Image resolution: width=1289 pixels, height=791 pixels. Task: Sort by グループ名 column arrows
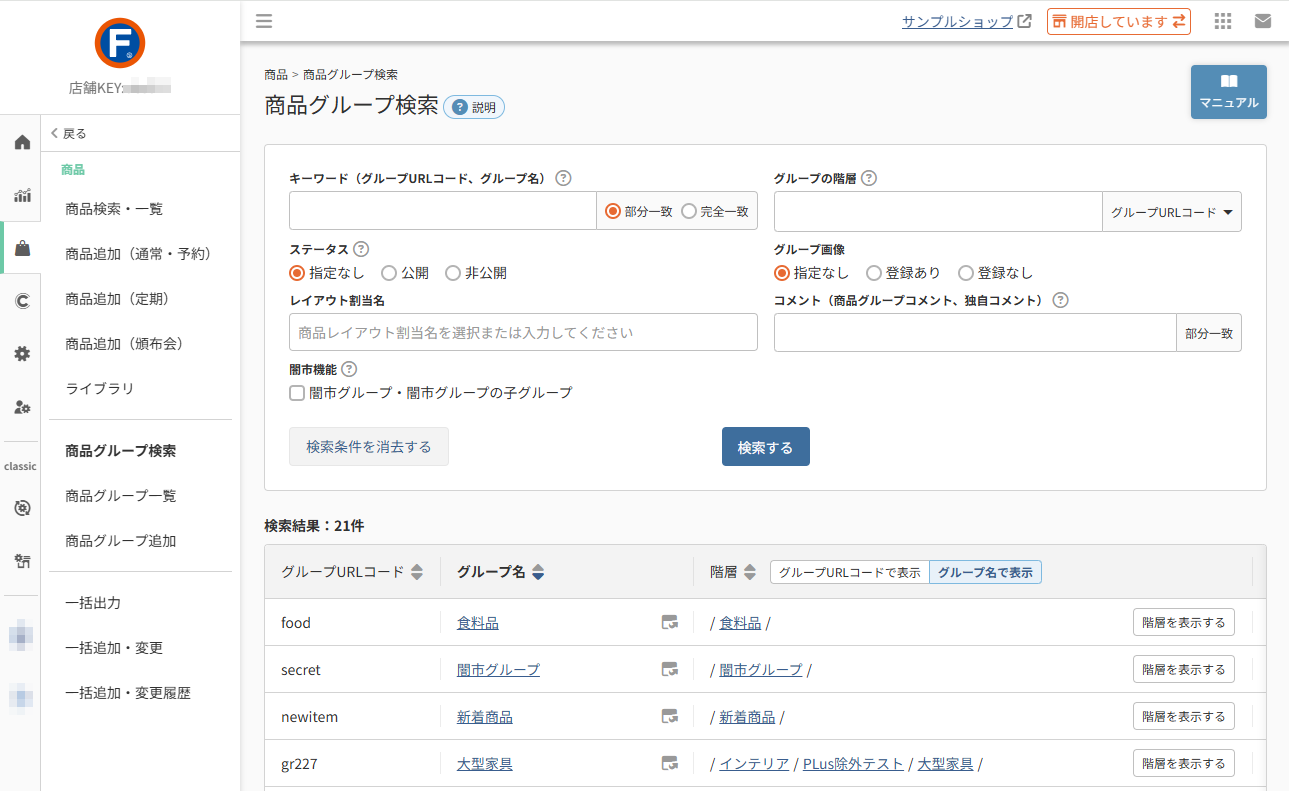pos(538,572)
